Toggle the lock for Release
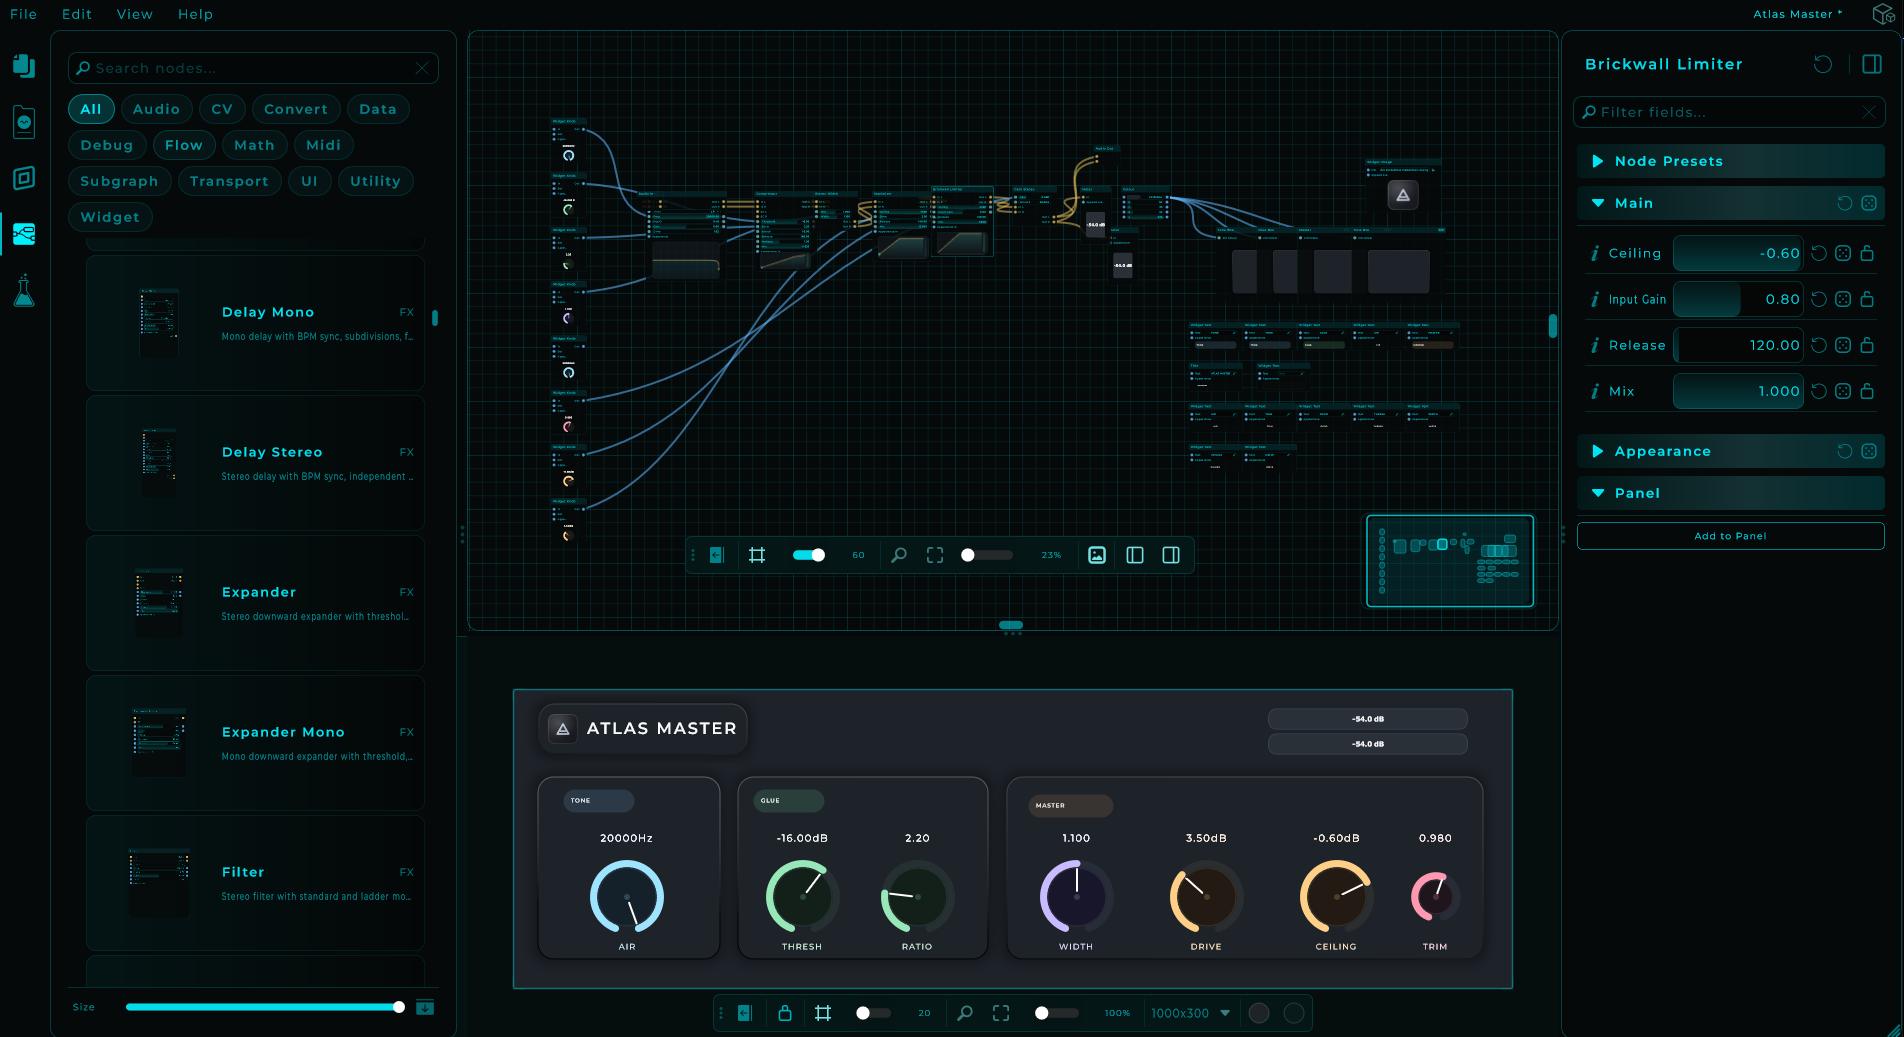This screenshot has height=1037, width=1904. coord(1867,345)
